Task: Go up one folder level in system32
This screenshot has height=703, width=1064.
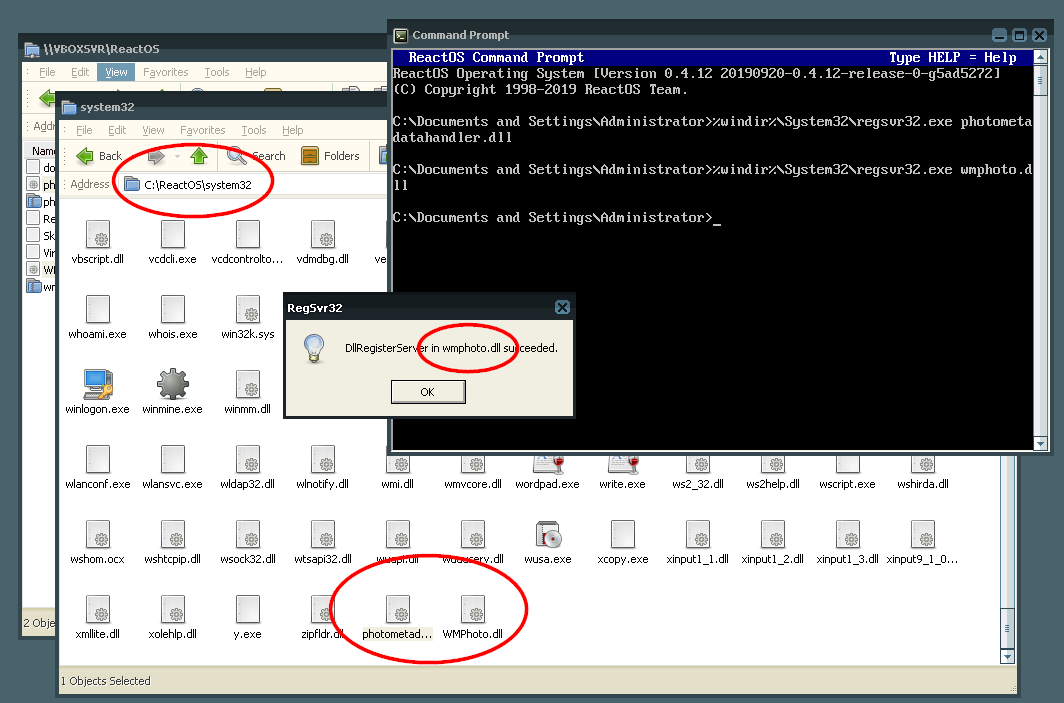Action: (199, 156)
